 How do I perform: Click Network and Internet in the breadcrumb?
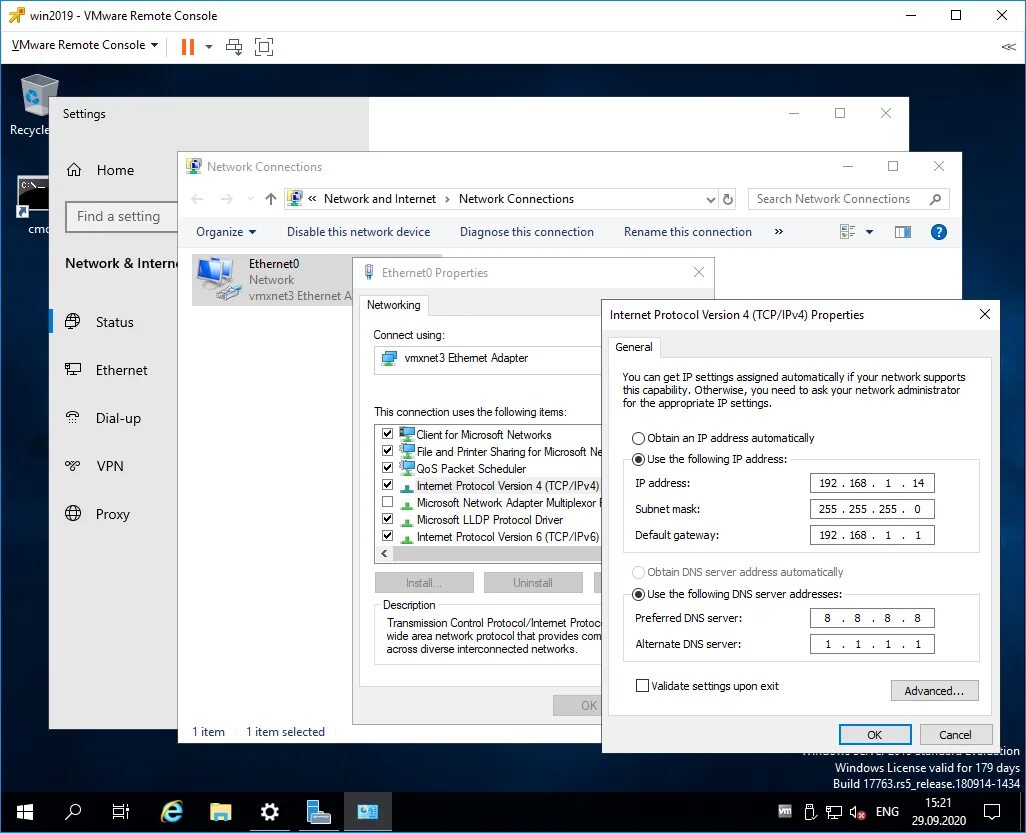(380, 199)
